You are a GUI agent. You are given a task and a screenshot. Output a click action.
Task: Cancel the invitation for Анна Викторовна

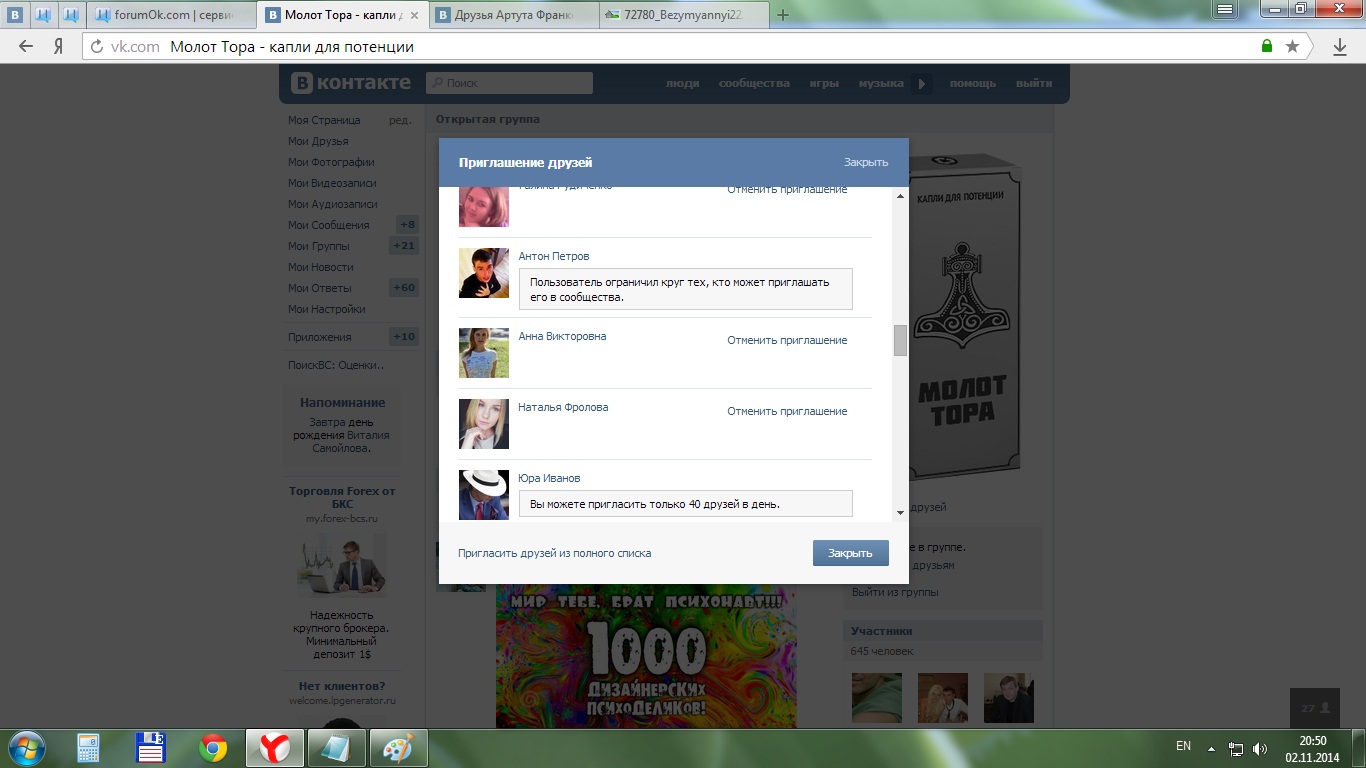[x=787, y=340]
